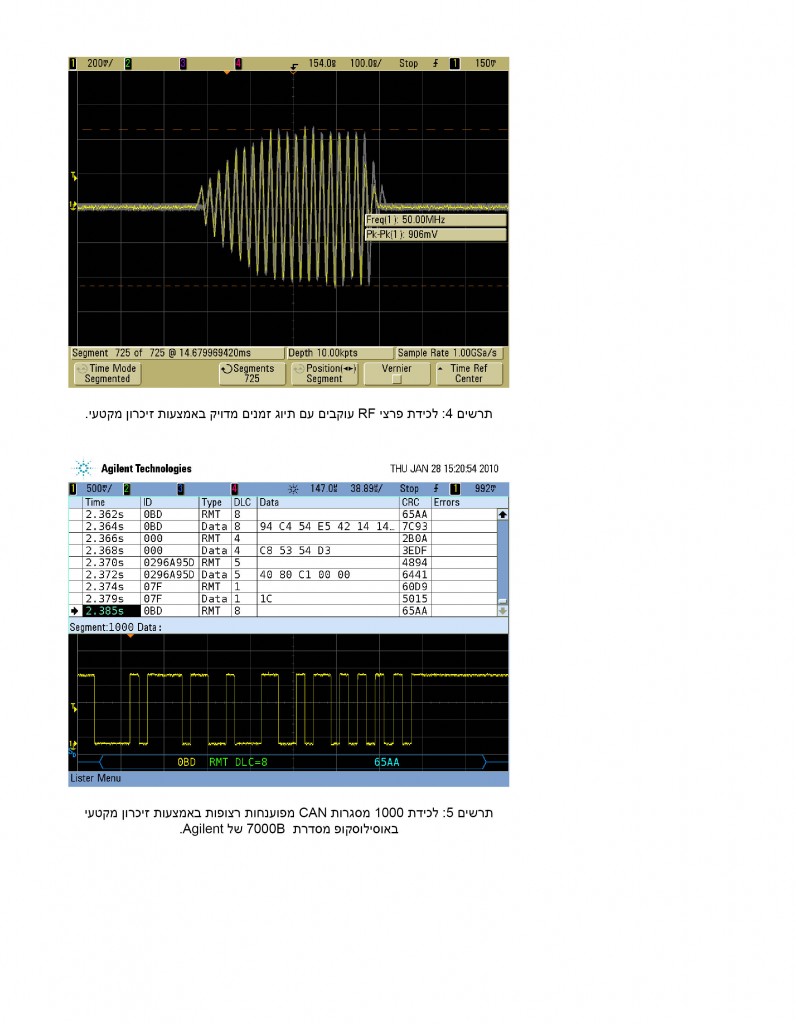Select the Time Mode Segmented softkey
The image size is (796, 1024).
click(x=107, y=374)
